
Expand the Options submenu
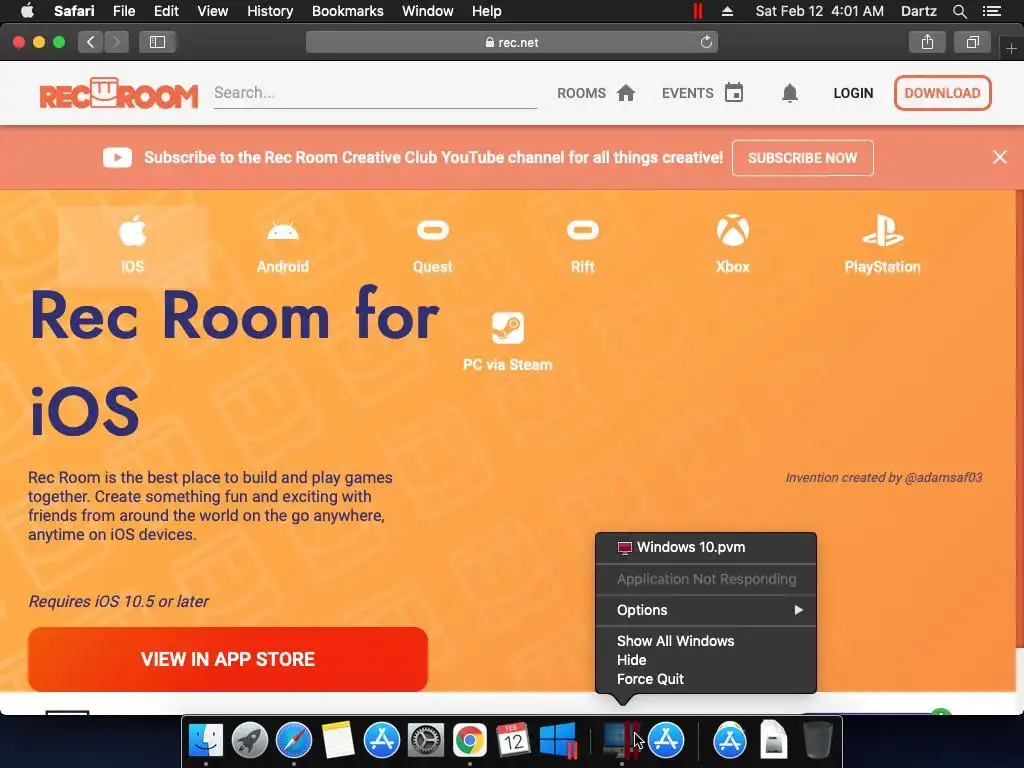click(x=706, y=610)
